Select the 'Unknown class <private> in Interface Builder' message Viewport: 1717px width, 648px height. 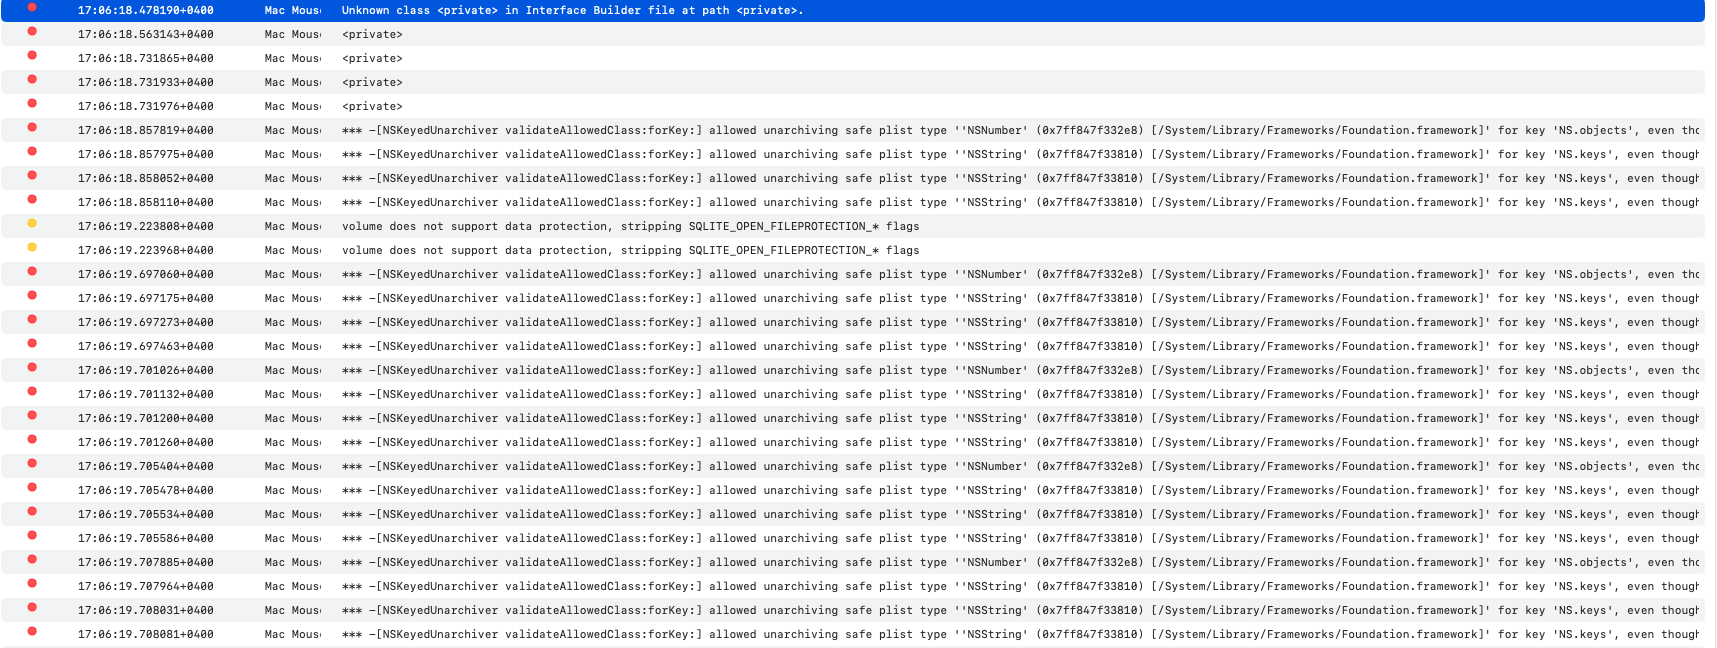click(x=572, y=10)
